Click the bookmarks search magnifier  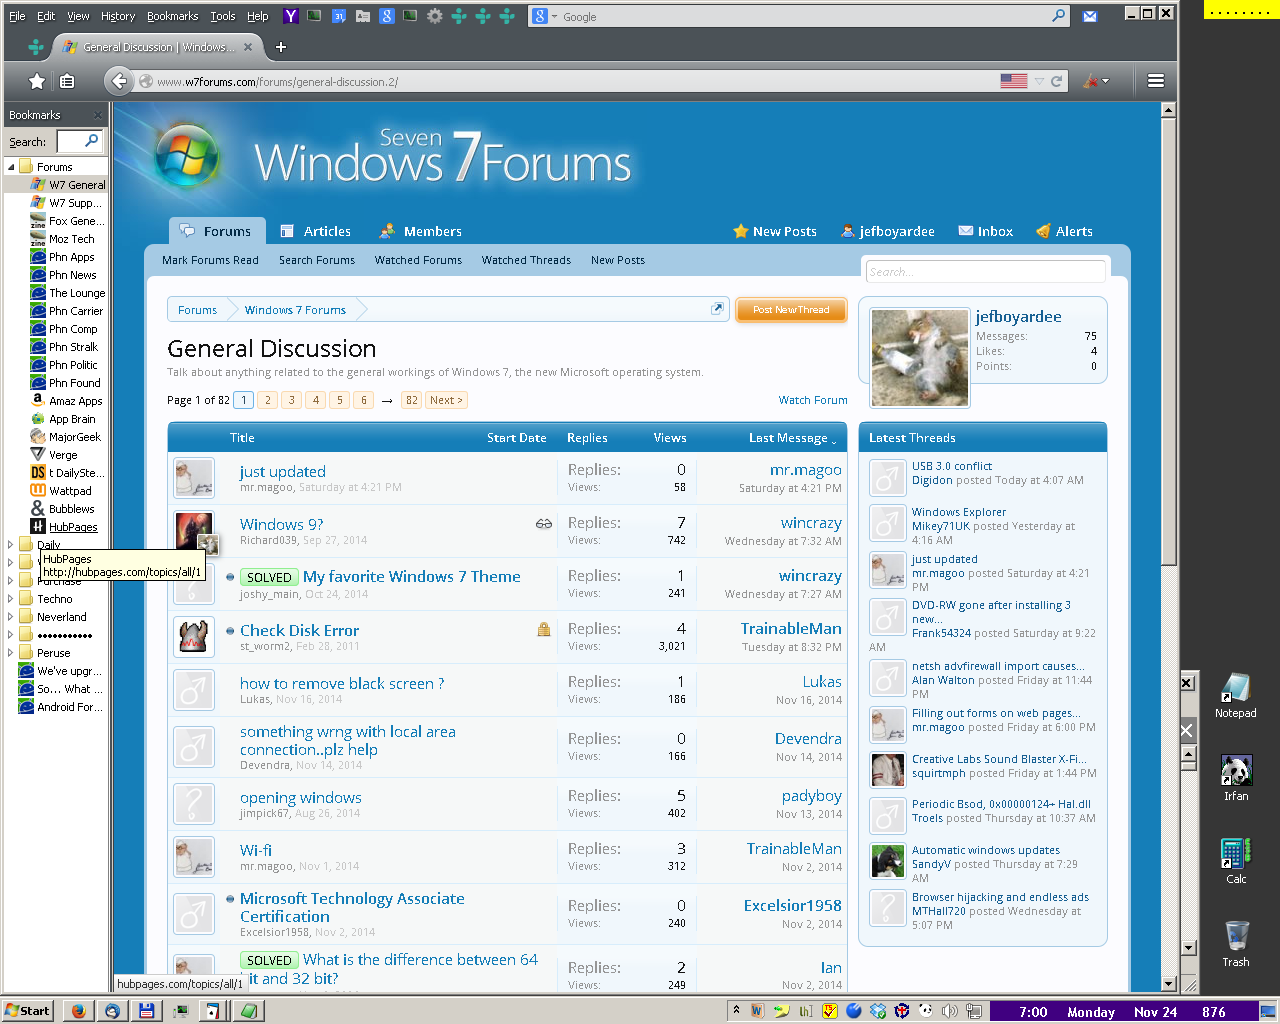pyautogui.click(x=92, y=141)
